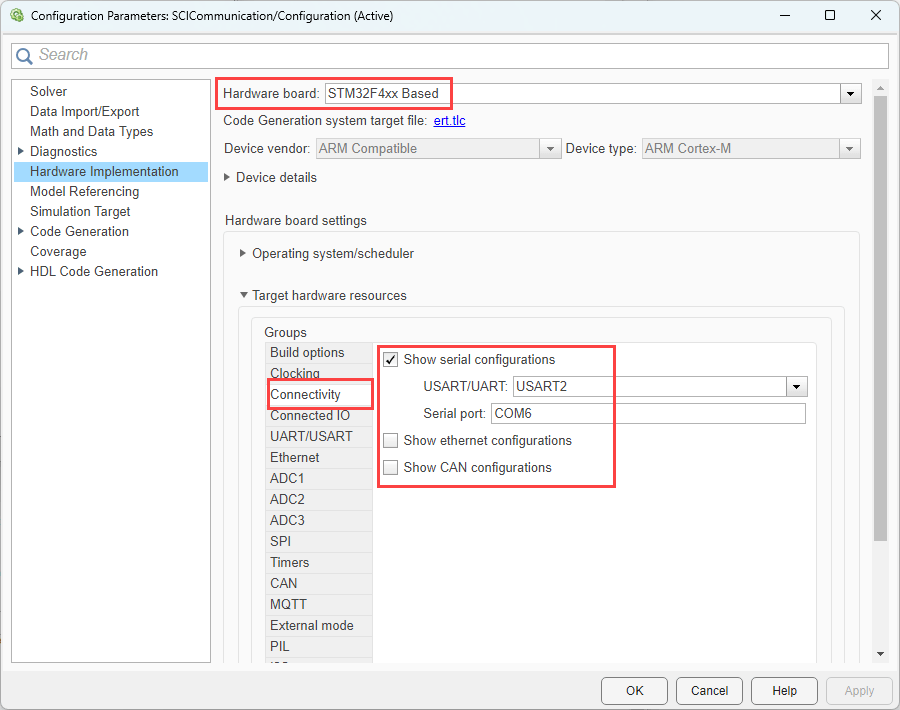Open Help for configuration parameters
The height and width of the screenshot is (710, 900).
coord(784,690)
